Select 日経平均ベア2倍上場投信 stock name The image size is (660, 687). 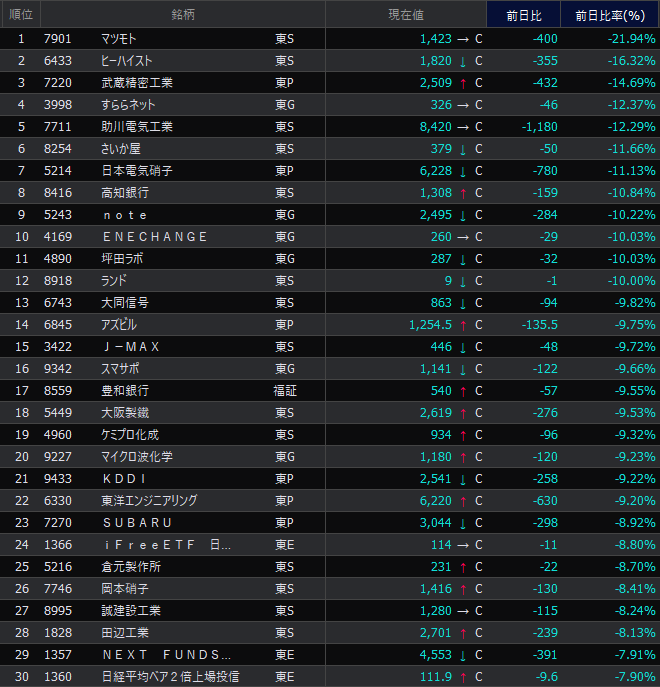coord(170,676)
